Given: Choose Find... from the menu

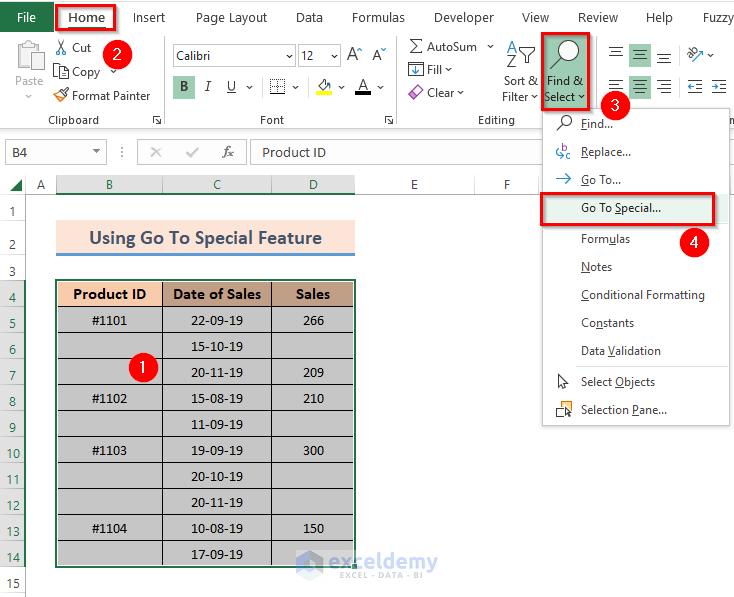Looking at the screenshot, I should pyautogui.click(x=636, y=124).
